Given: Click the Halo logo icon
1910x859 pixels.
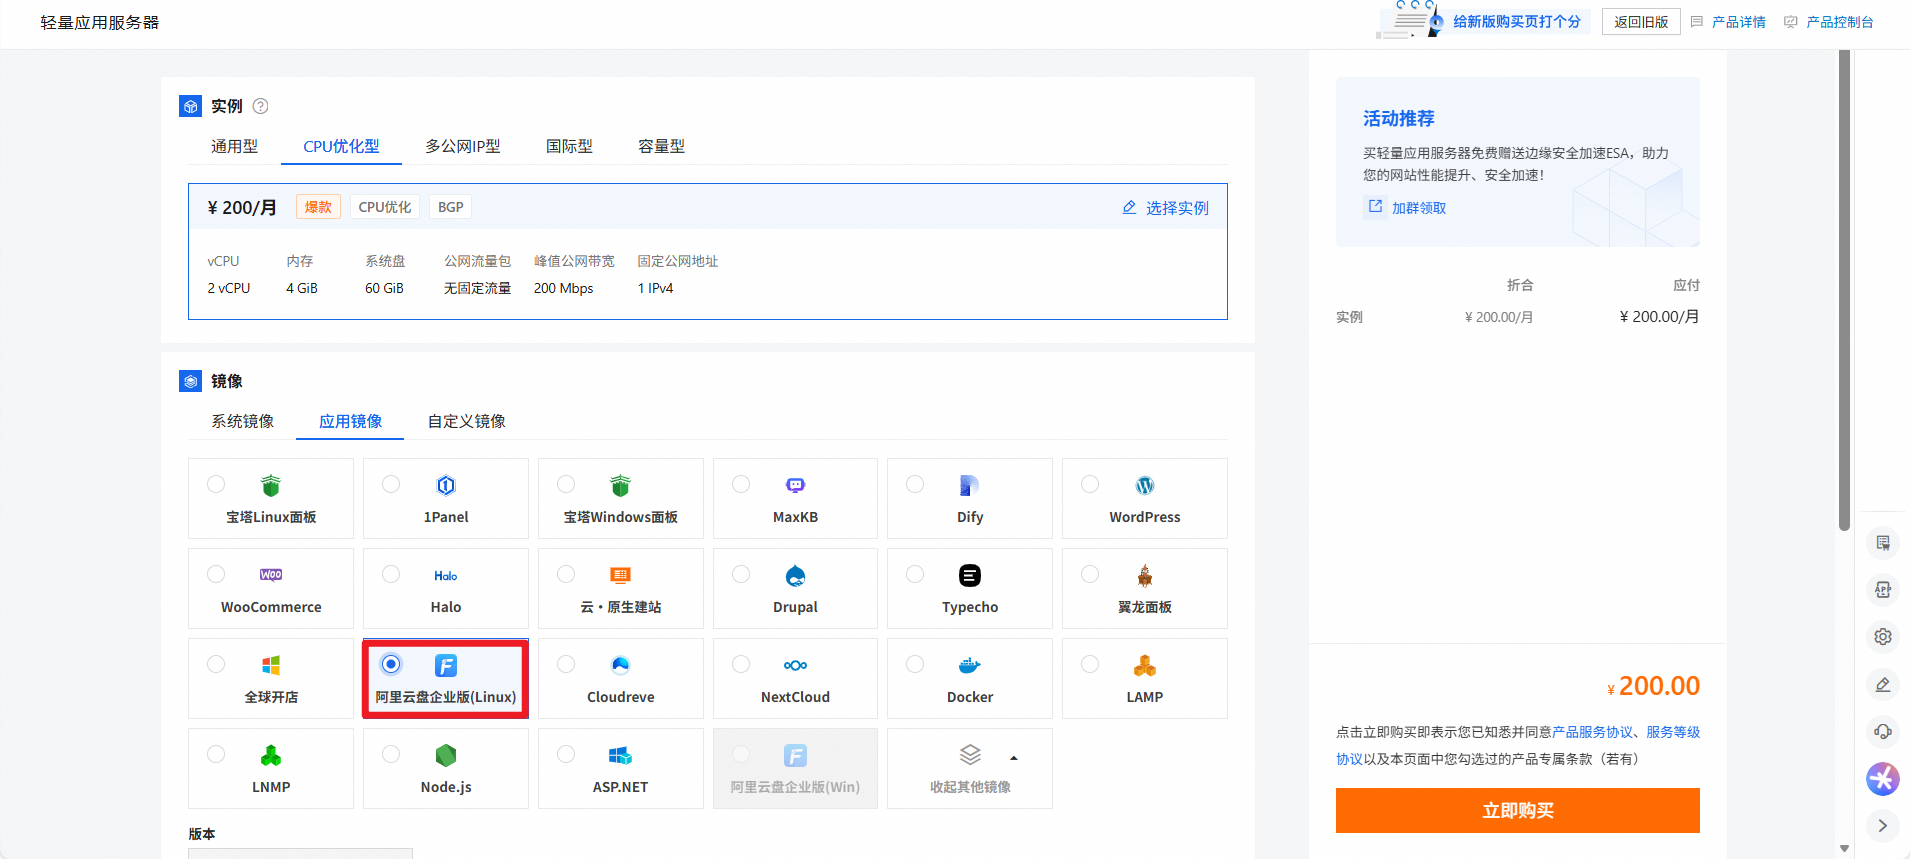Looking at the screenshot, I should (446, 576).
